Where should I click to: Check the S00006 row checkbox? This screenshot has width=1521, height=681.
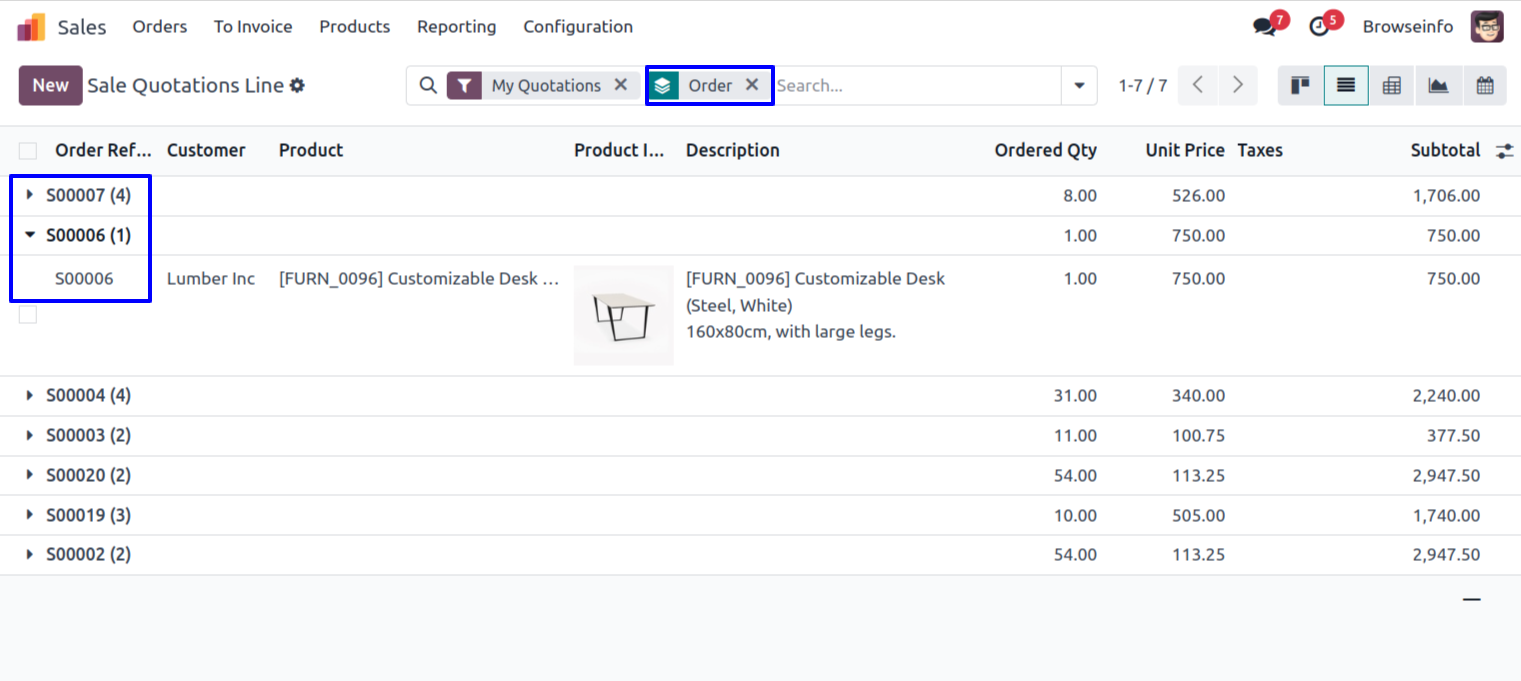pos(28,315)
